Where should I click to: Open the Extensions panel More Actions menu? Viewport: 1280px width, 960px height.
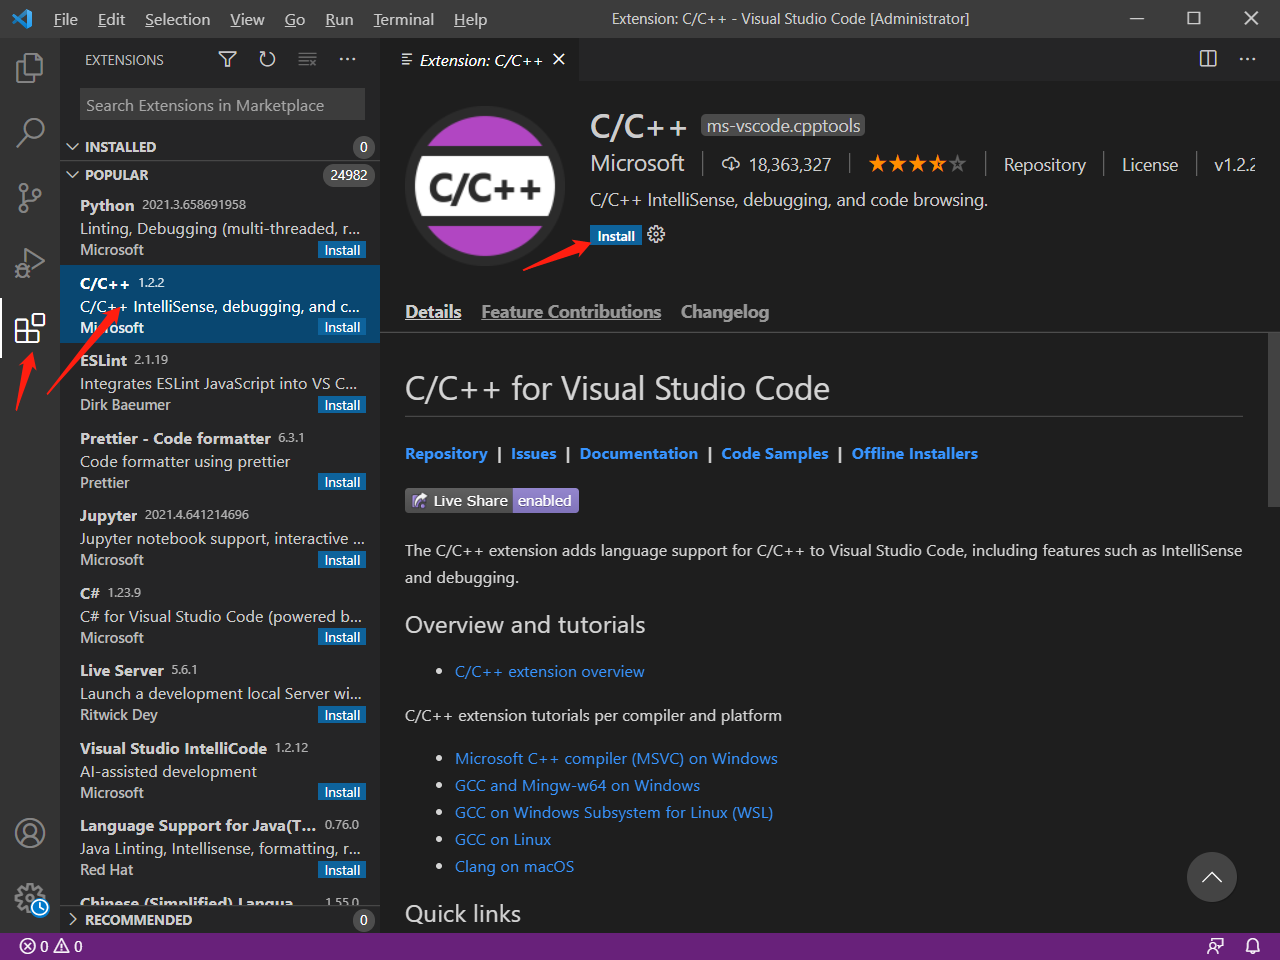tap(347, 59)
